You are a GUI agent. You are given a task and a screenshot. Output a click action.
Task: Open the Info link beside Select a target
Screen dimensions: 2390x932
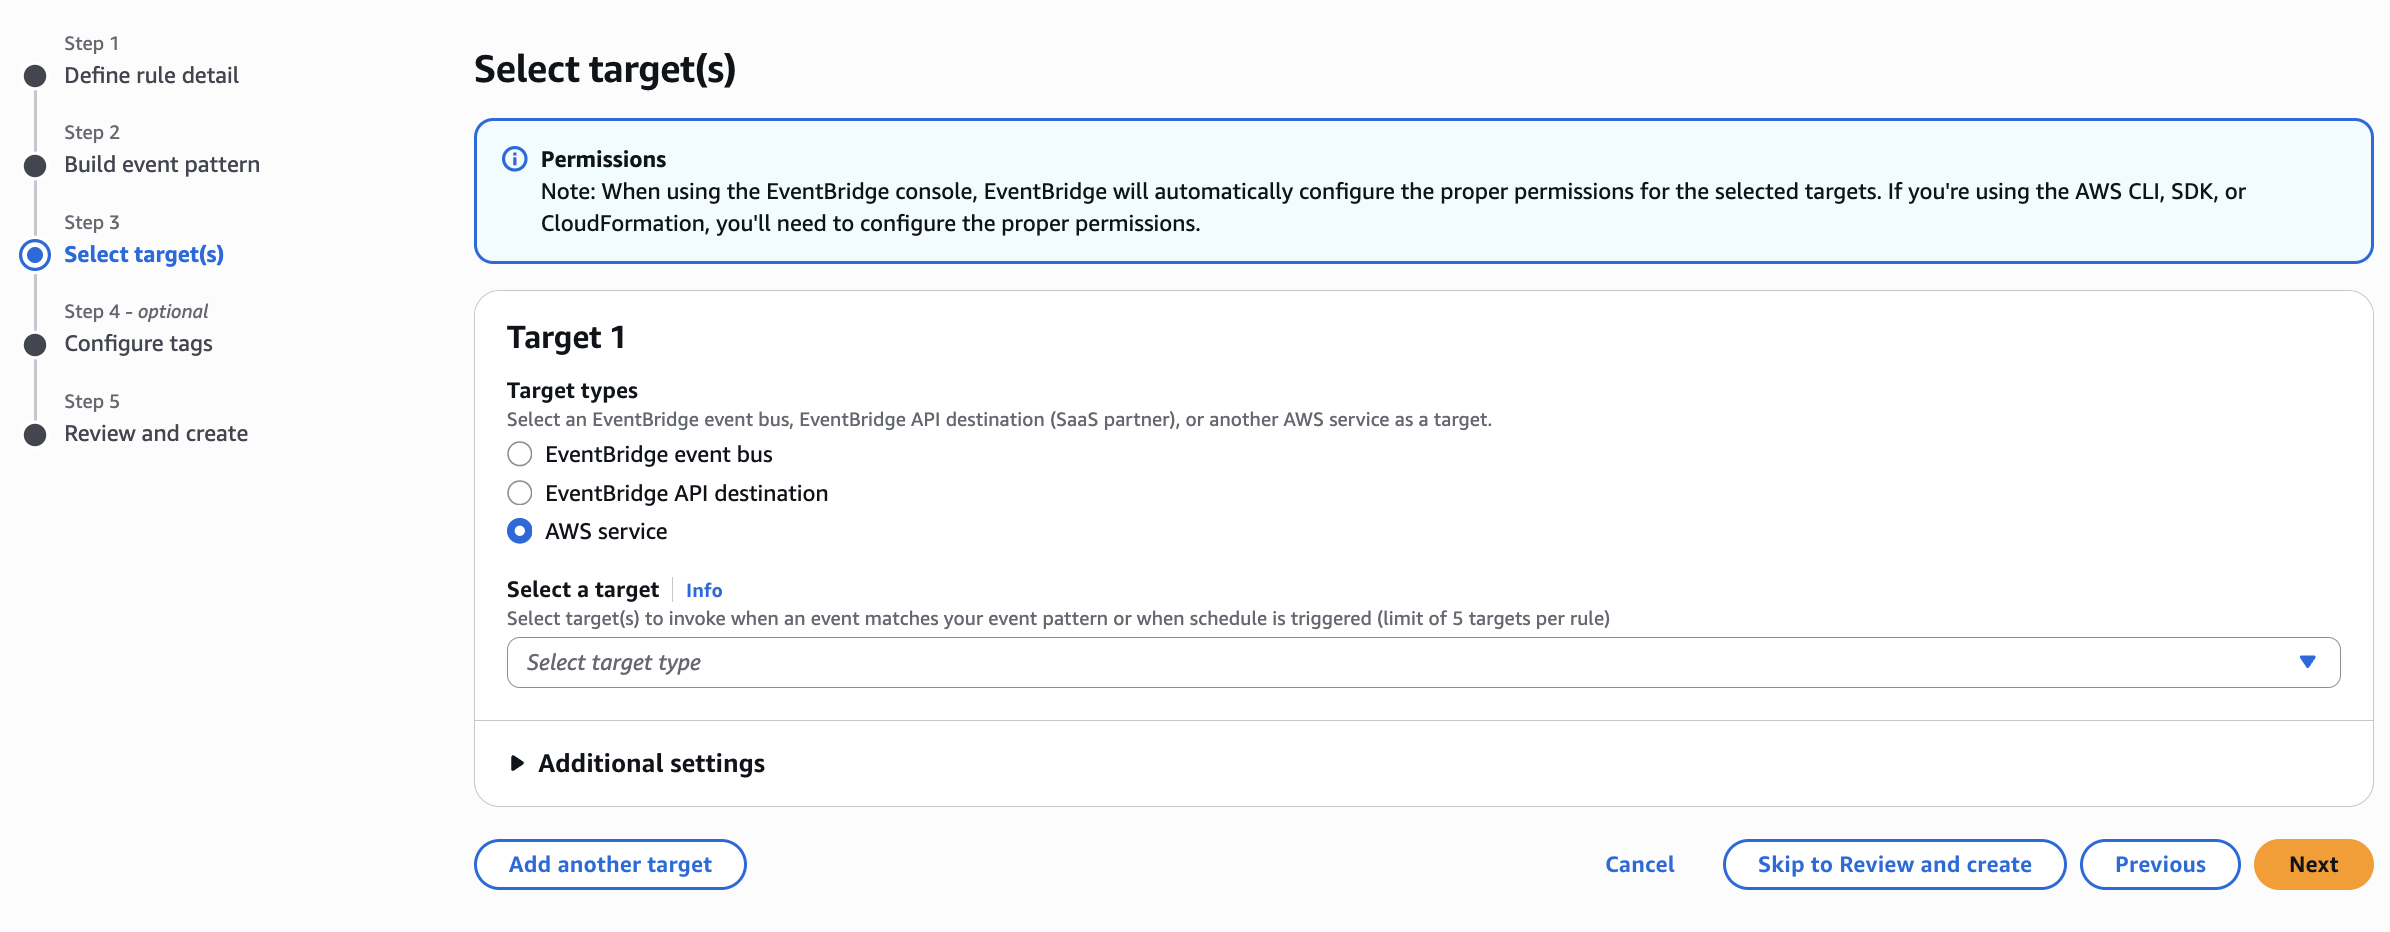click(x=704, y=590)
